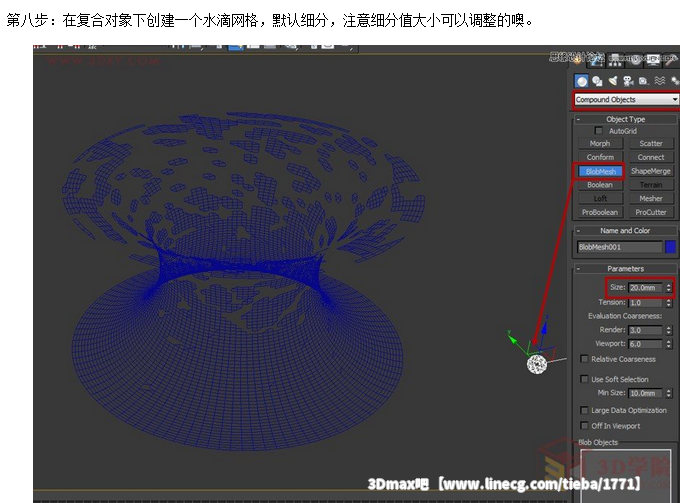Image resolution: width=680 pixels, height=503 pixels.
Task: Click the Scatter button
Action: click(x=651, y=143)
